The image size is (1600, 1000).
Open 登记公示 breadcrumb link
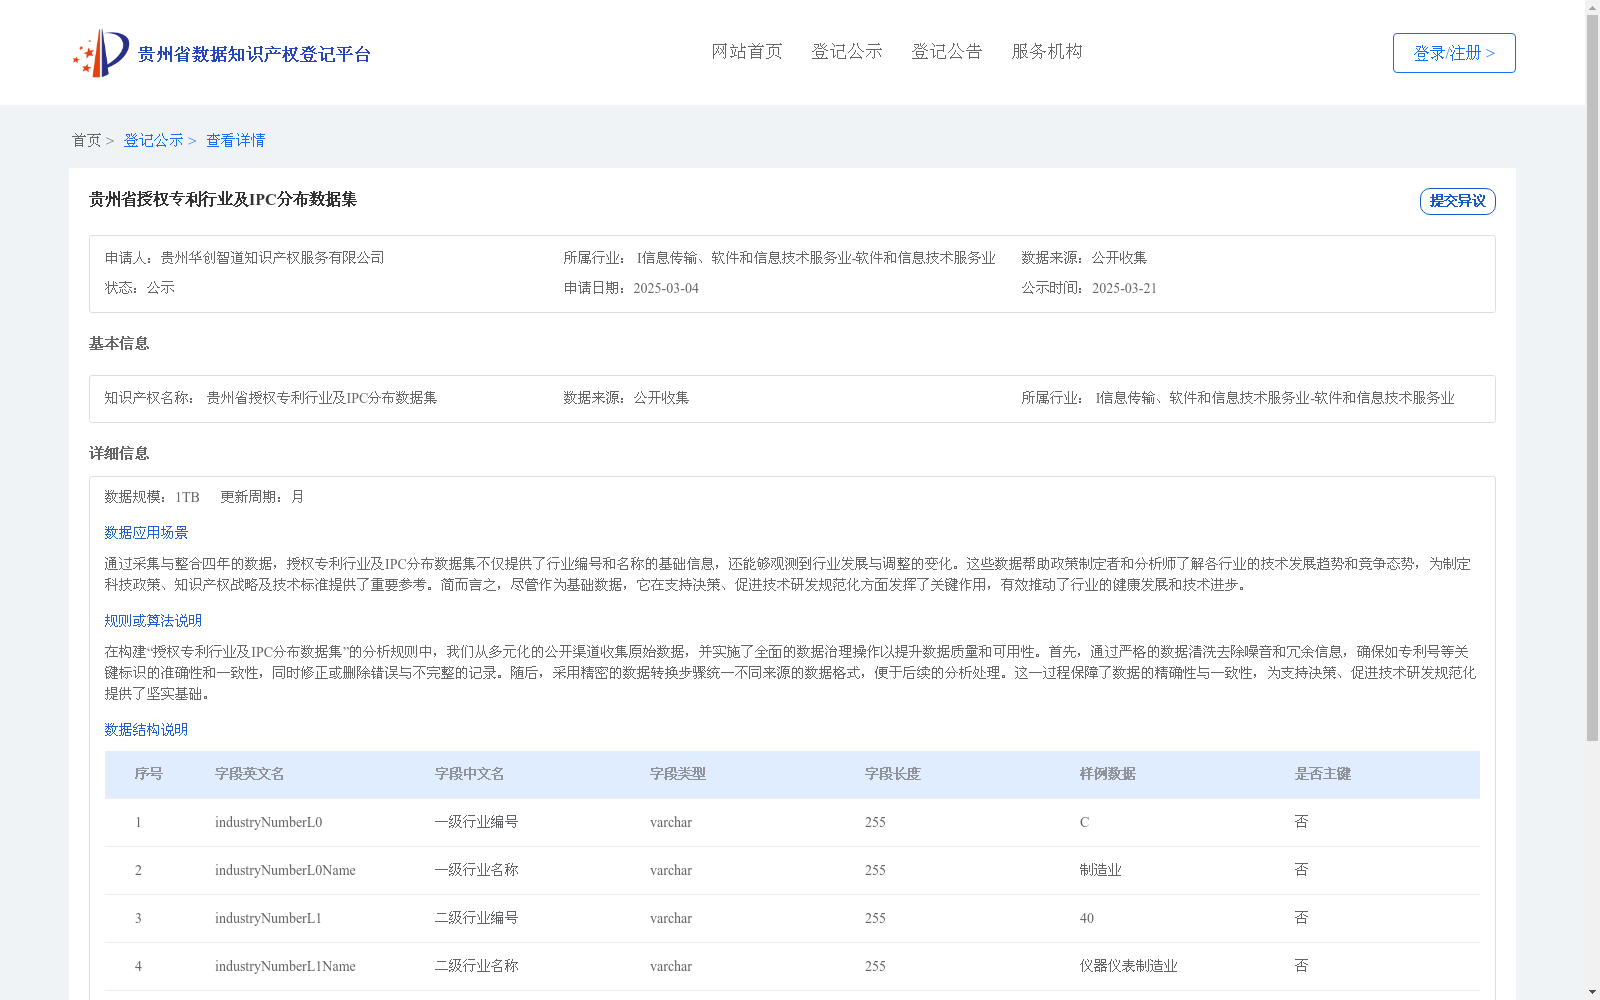[153, 140]
